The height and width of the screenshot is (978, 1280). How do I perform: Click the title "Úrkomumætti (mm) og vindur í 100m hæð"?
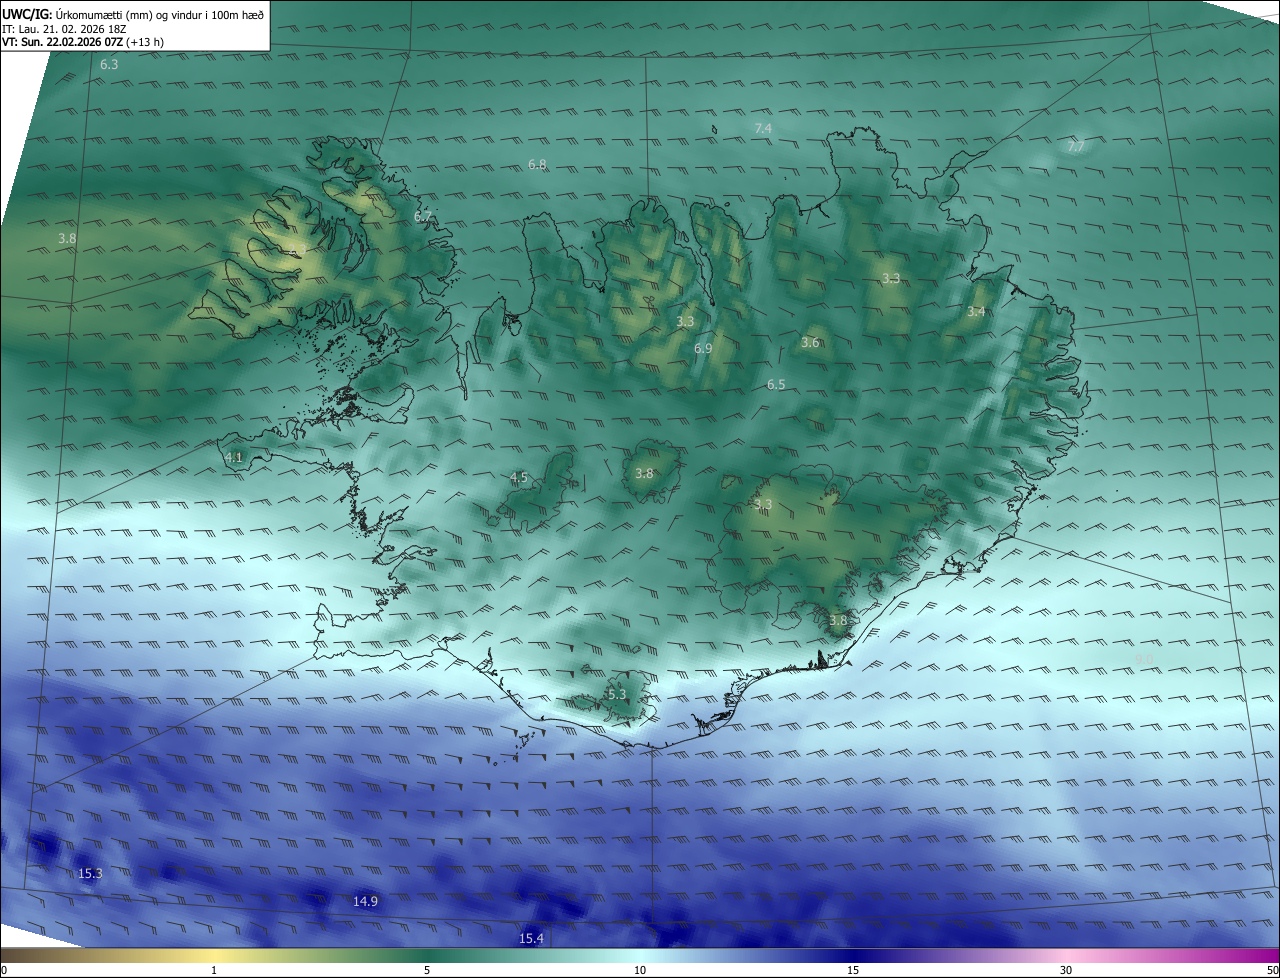pos(160,13)
